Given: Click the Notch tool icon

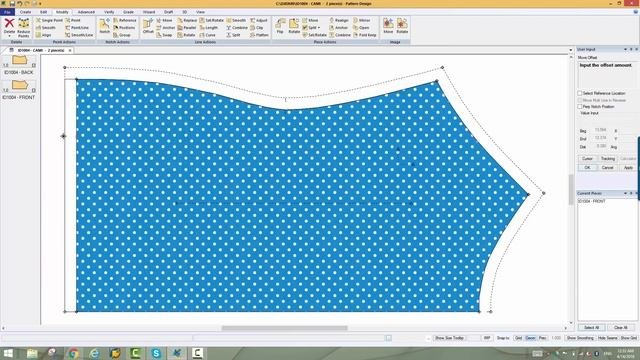Looking at the screenshot, I should [x=104, y=26].
